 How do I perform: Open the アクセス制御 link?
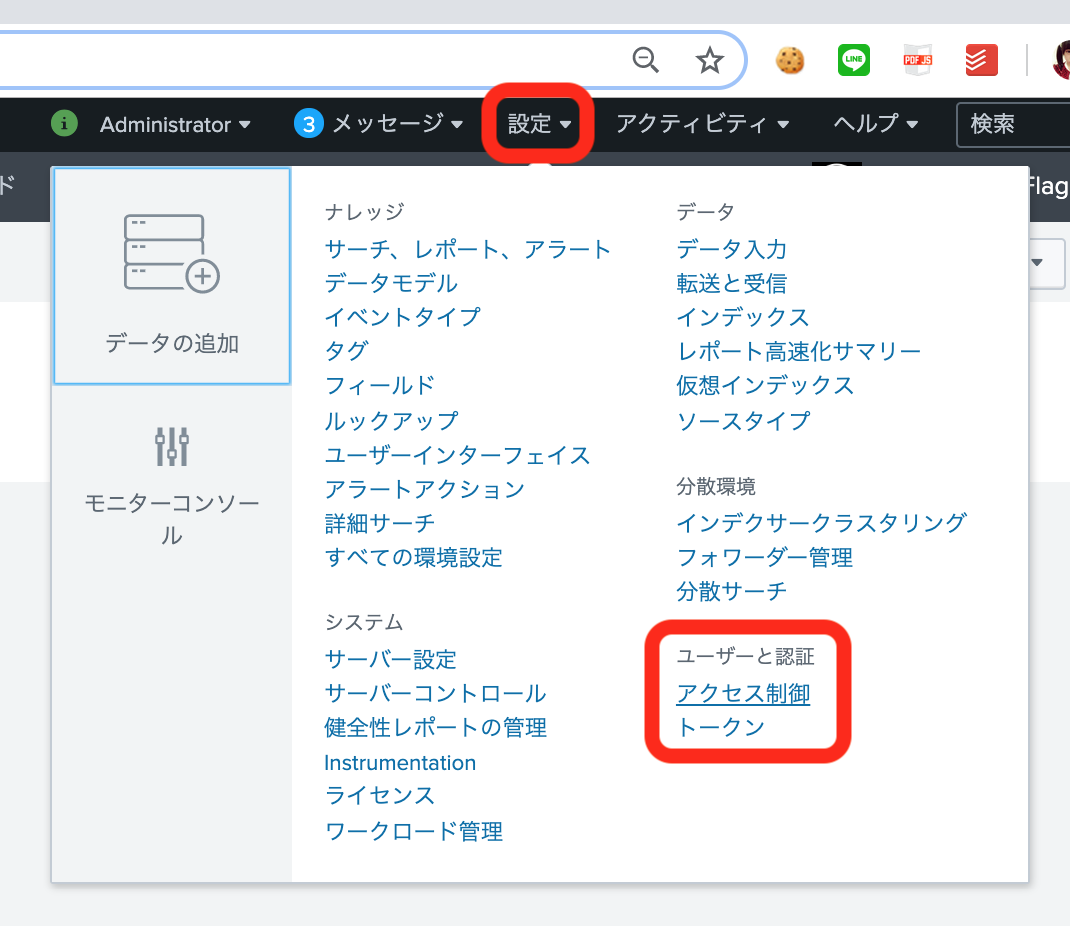click(x=743, y=694)
